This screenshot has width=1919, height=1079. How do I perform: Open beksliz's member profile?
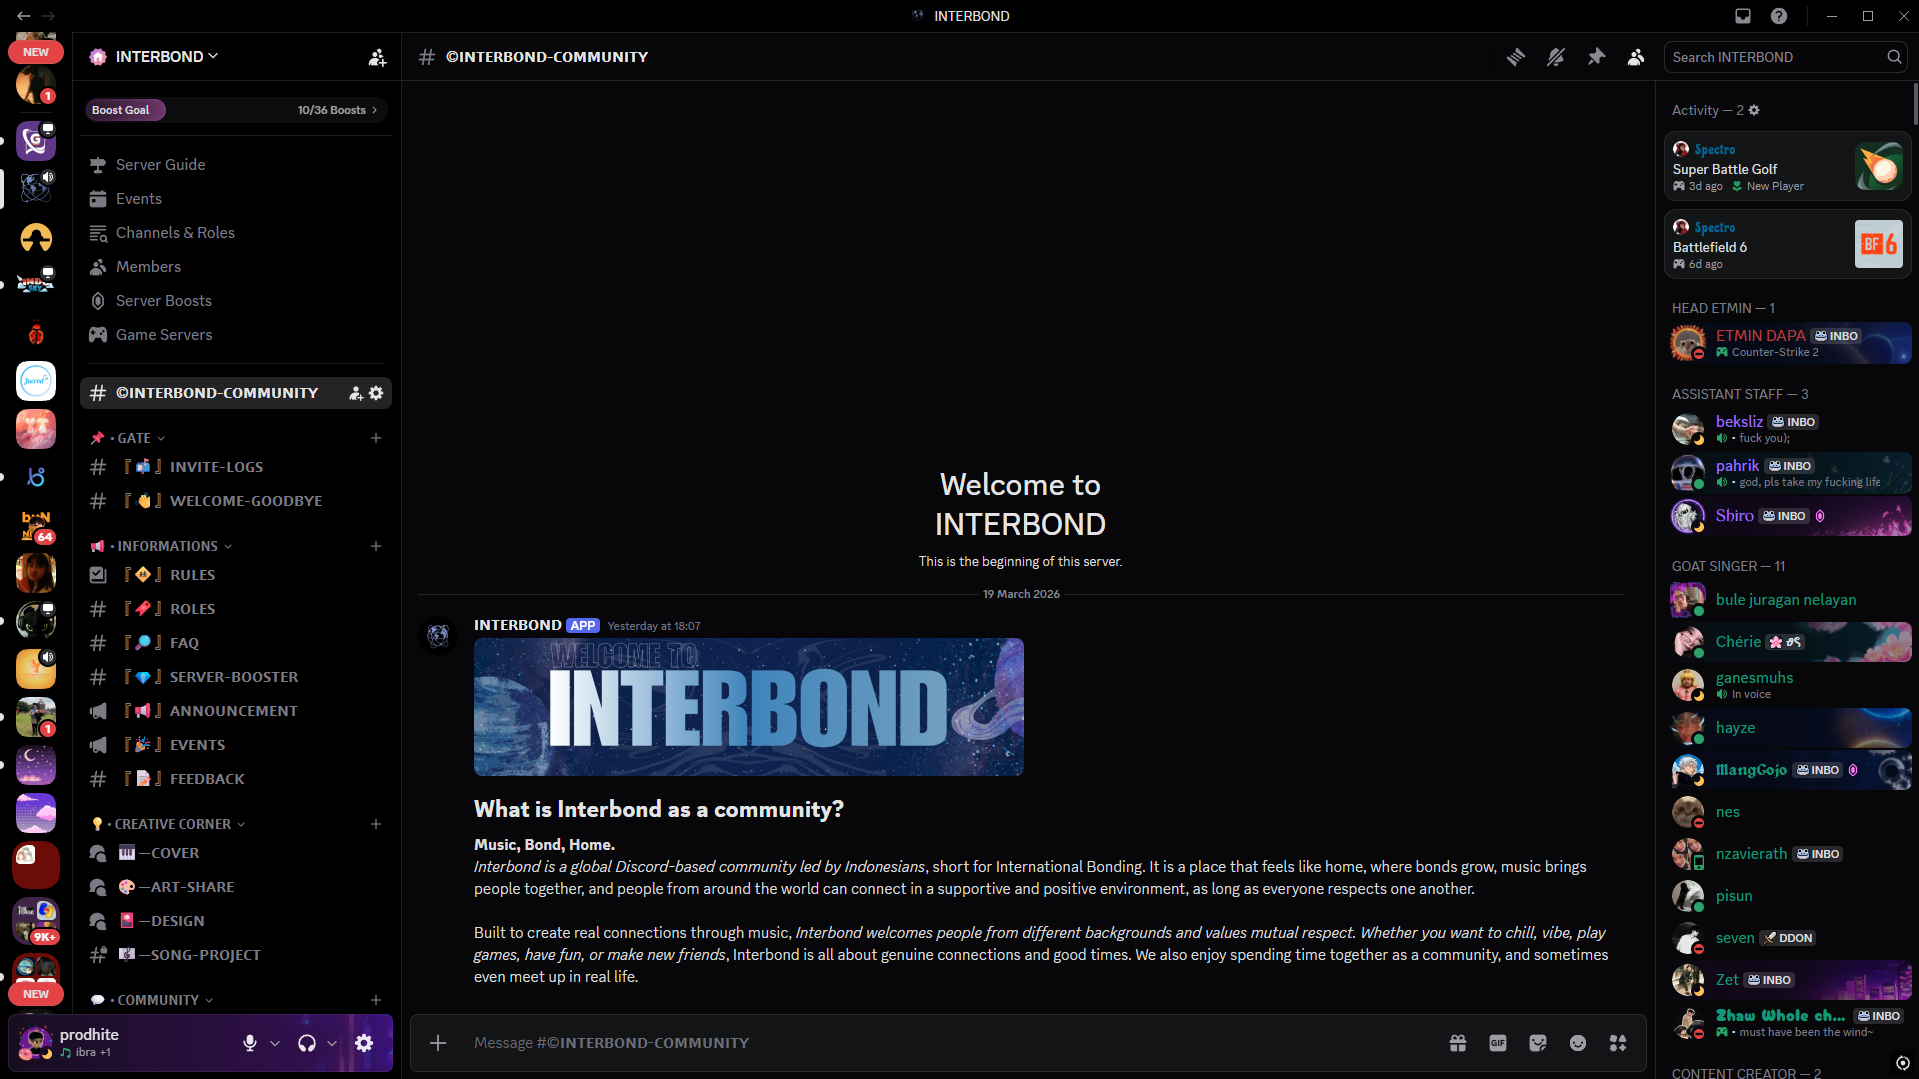click(x=1790, y=429)
